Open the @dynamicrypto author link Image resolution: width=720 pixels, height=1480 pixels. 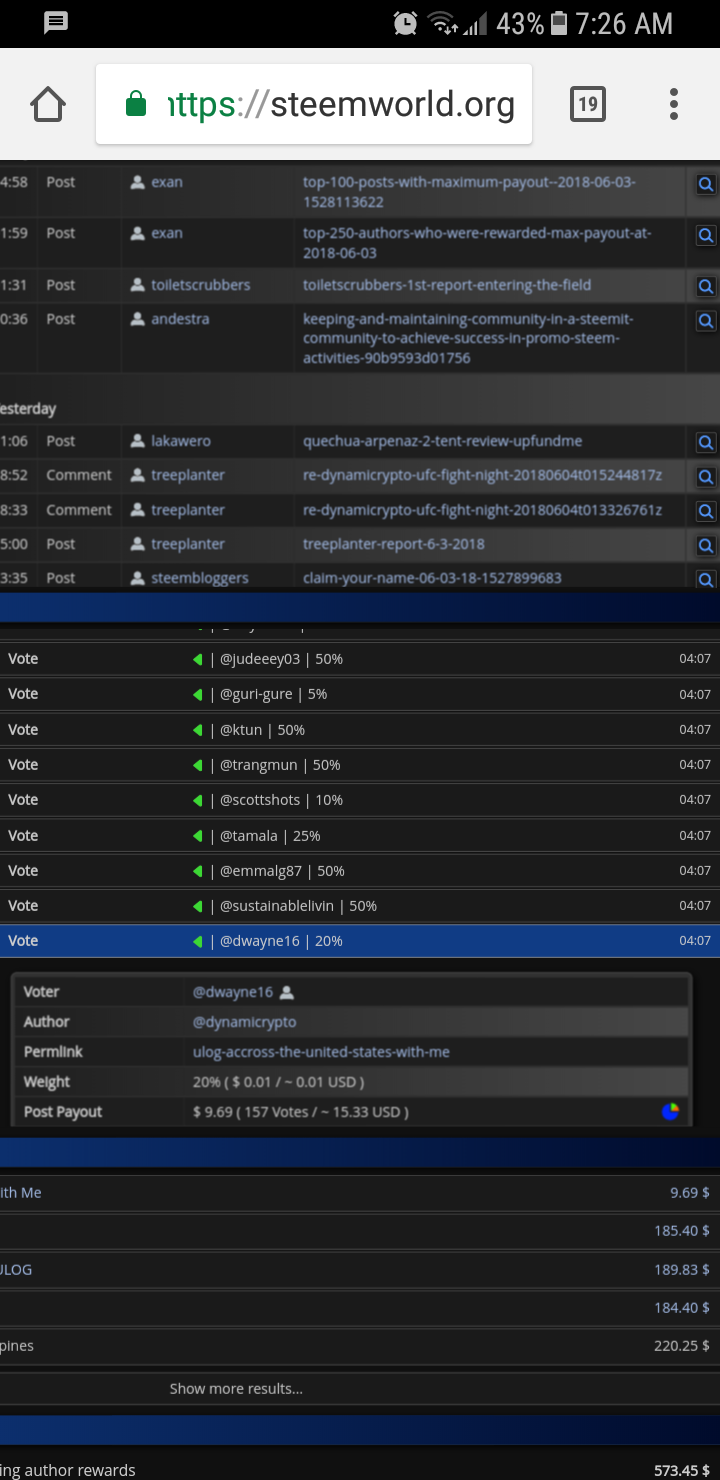coord(244,1022)
